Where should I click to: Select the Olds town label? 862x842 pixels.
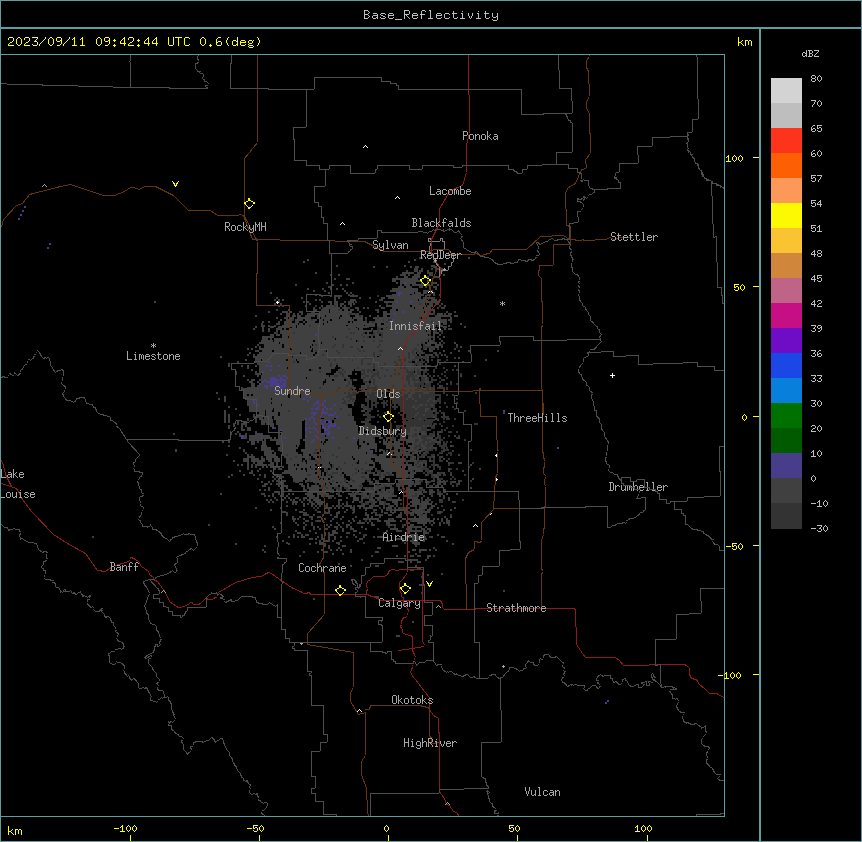(x=388, y=394)
